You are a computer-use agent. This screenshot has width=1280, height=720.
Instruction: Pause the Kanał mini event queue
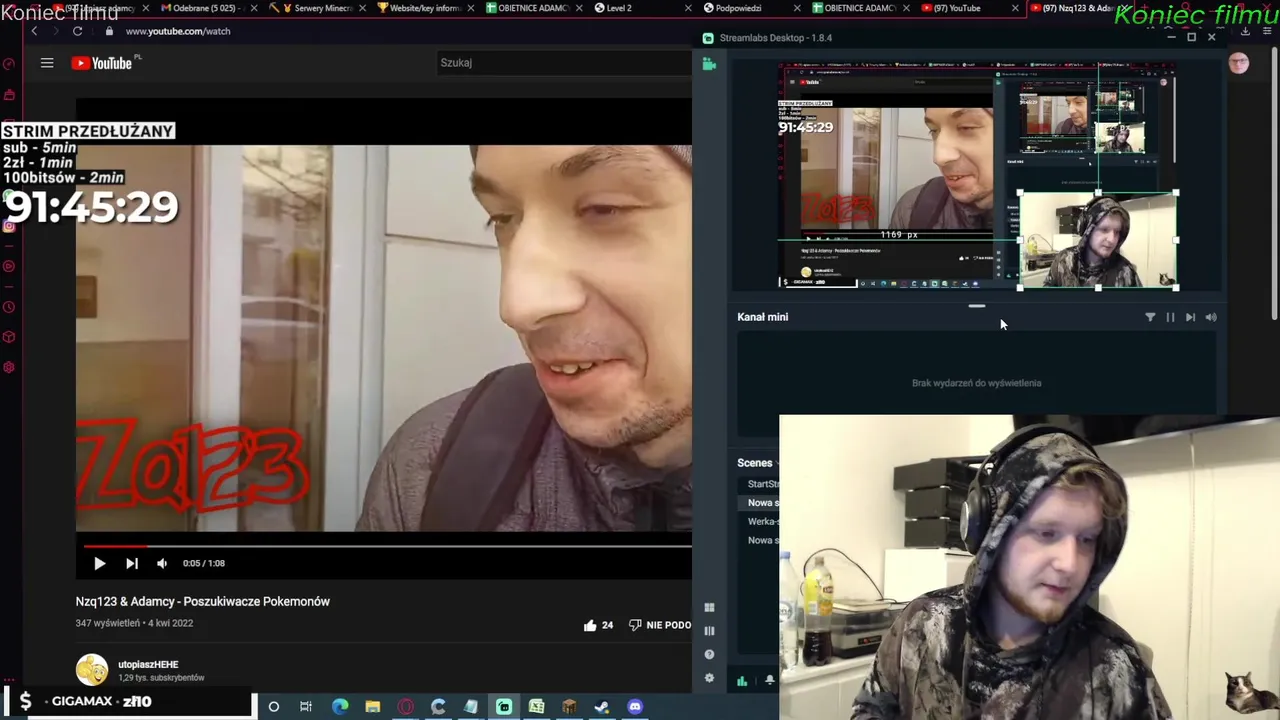1170,317
